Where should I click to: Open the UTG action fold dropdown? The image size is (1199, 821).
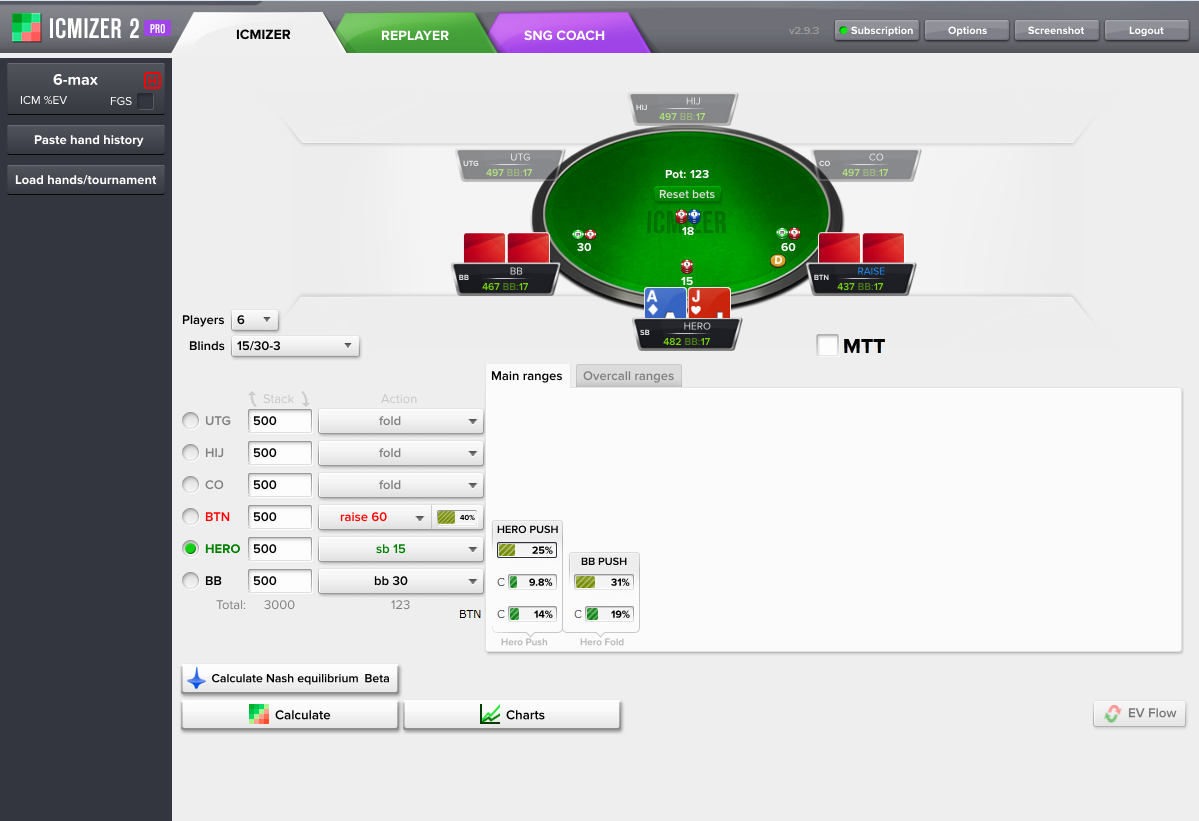point(401,420)
